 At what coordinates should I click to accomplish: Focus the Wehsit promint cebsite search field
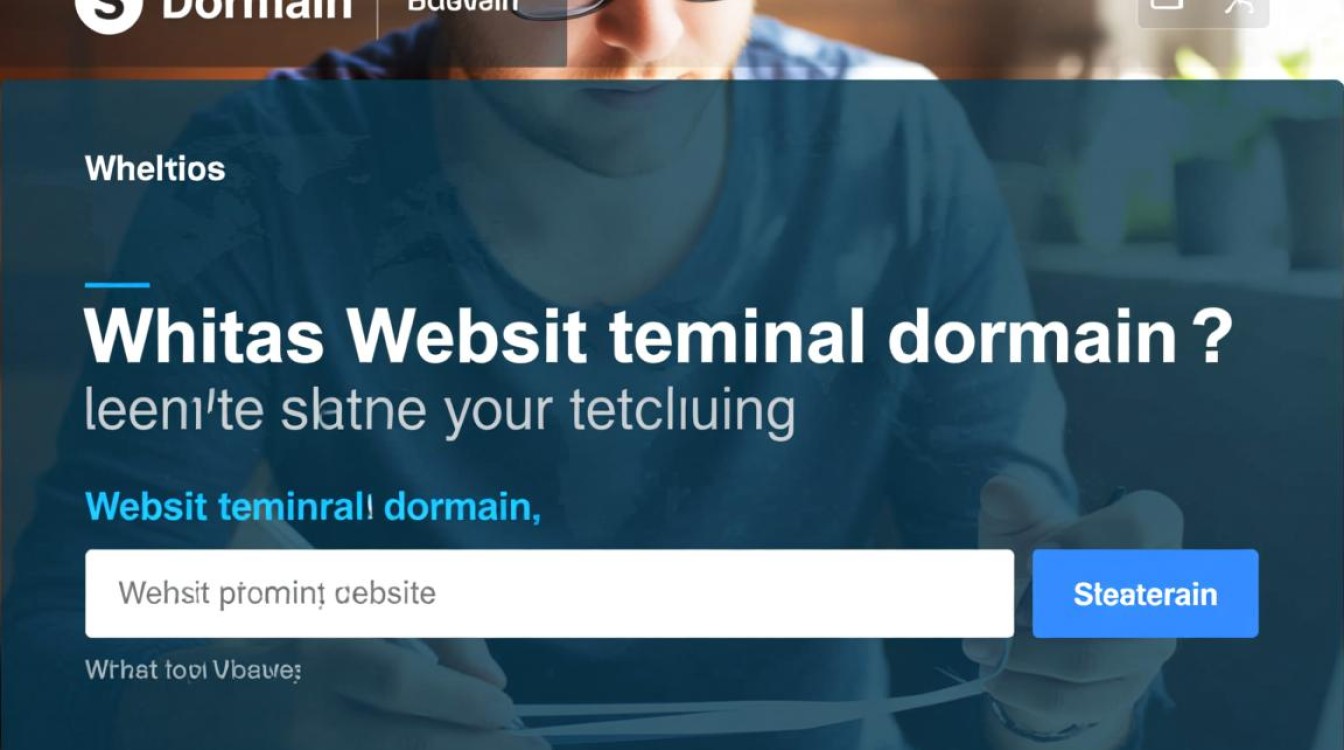(x=549, y=593)
